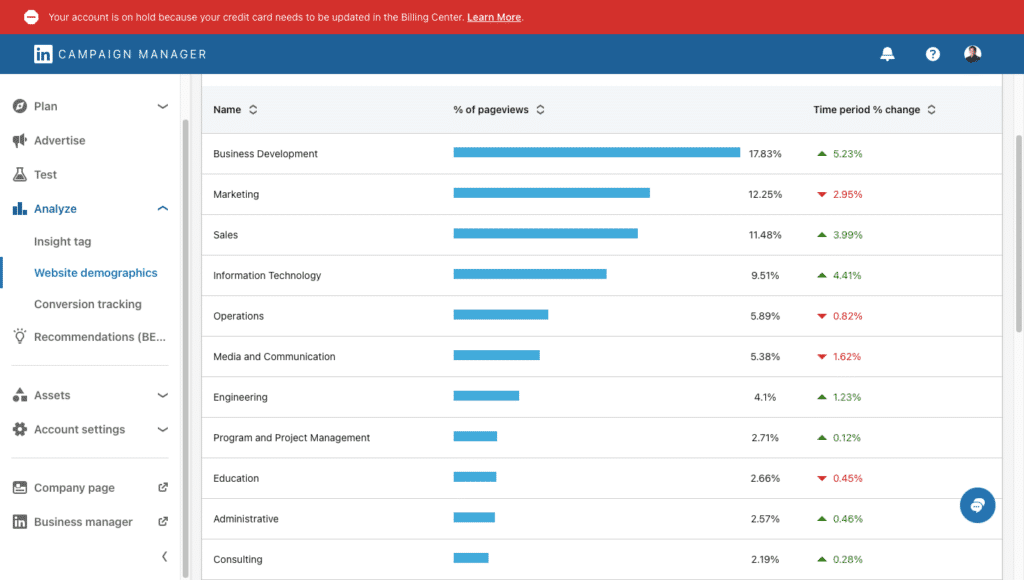Go to Test section
The width and height of the screenshot is (1024, 580).
[x=45, y=174]
